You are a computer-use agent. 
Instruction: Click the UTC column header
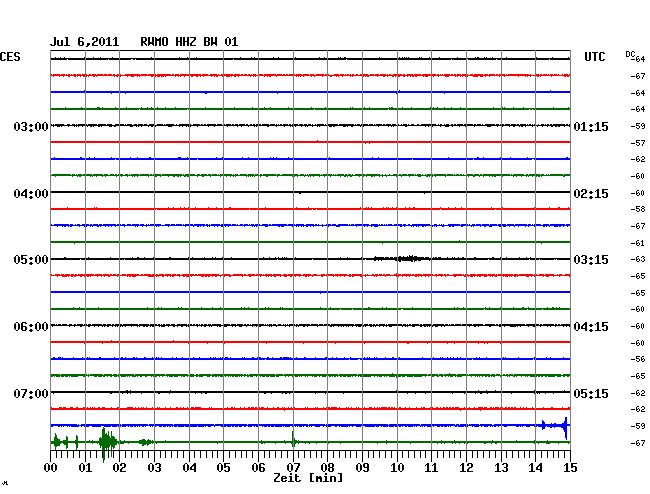(595, 57)
